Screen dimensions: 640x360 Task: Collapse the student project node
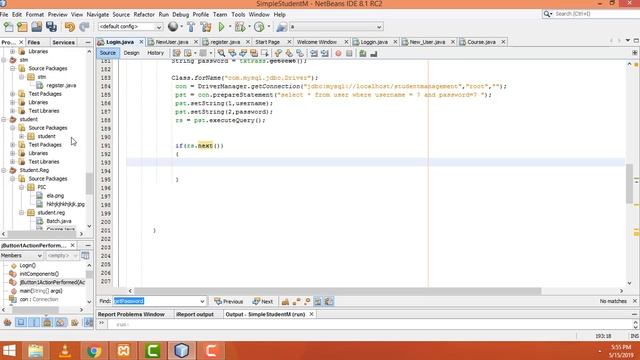point(4,119)
